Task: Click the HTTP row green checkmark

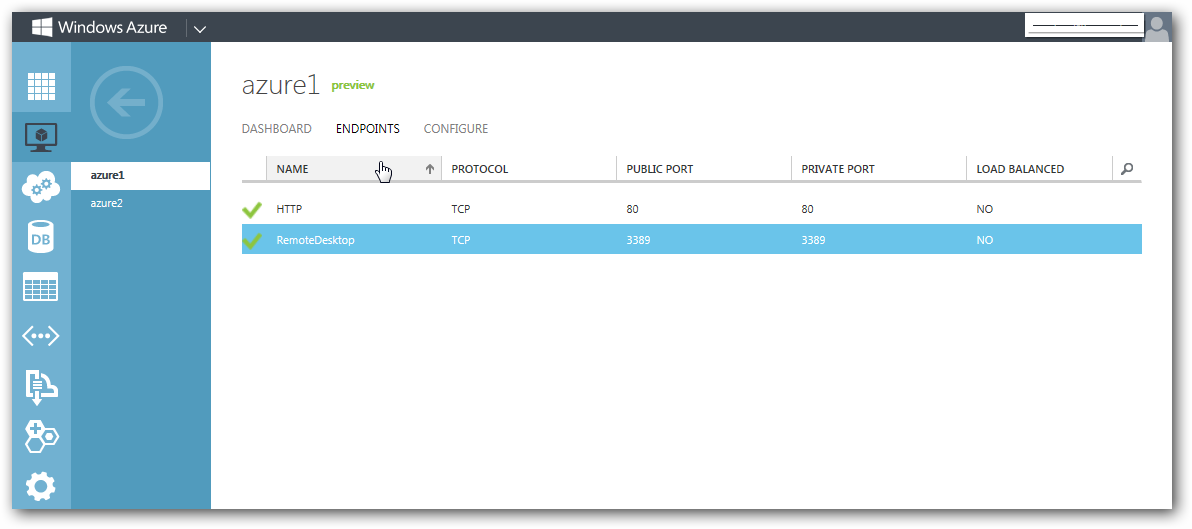Action: [x=252, y=209]
